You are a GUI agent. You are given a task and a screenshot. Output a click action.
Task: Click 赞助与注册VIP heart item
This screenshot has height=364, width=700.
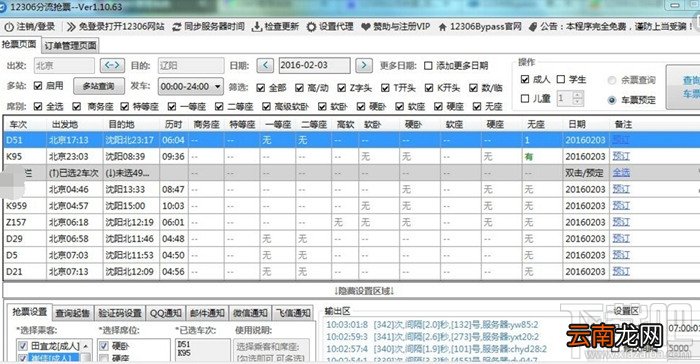(395, 27)
